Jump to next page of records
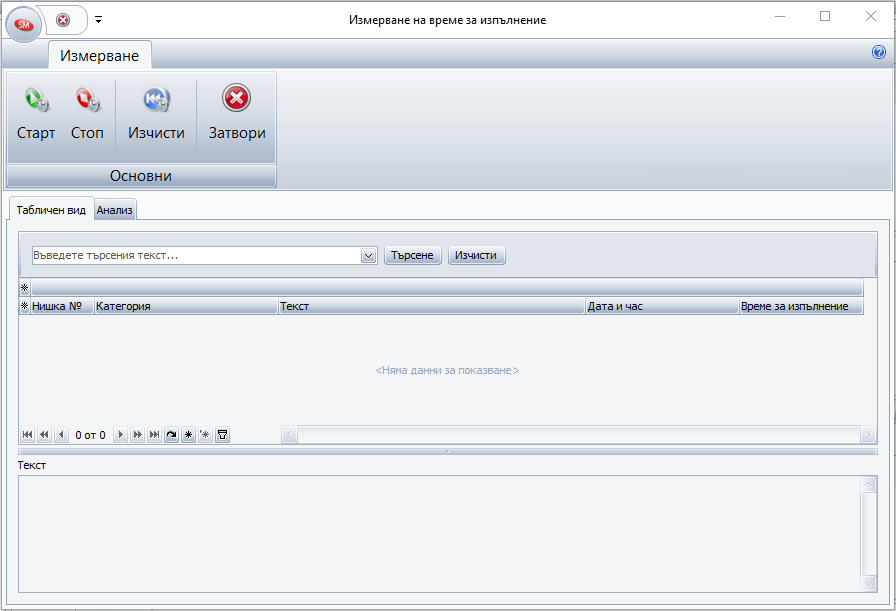Viewport: 896px width, 611px height. pos(137,435)
